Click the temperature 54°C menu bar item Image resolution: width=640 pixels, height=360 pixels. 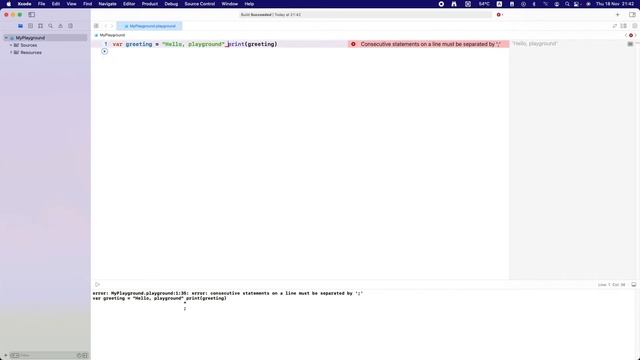click(x=484, y=4)
